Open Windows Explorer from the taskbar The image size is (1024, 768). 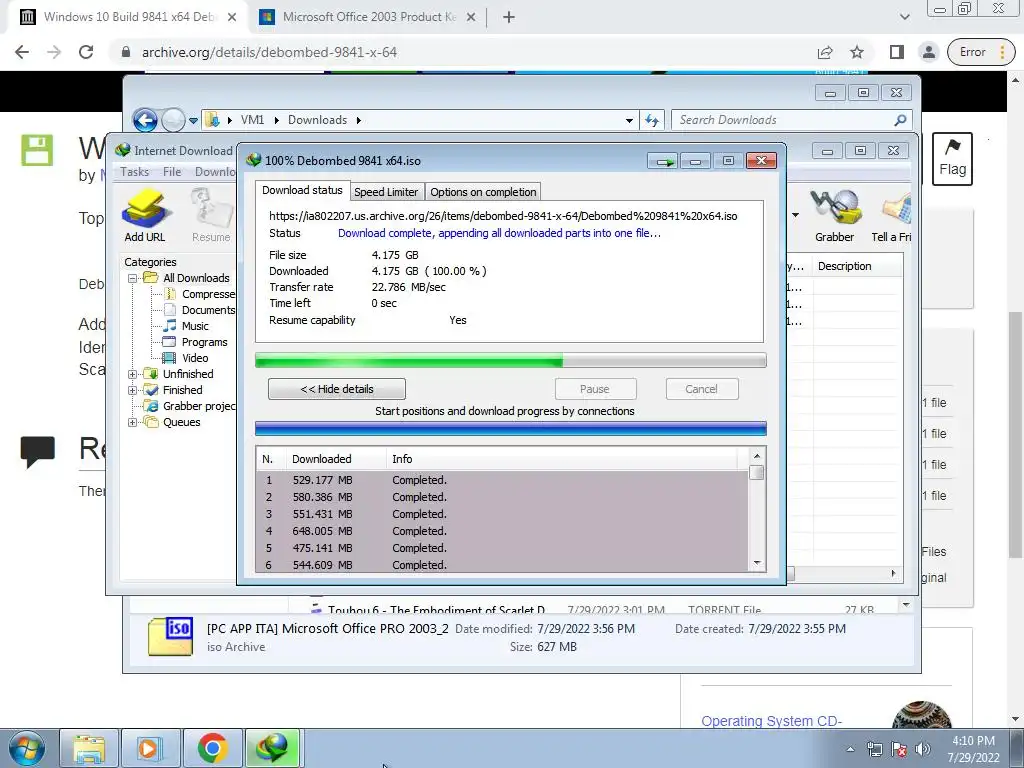[89, 748]
